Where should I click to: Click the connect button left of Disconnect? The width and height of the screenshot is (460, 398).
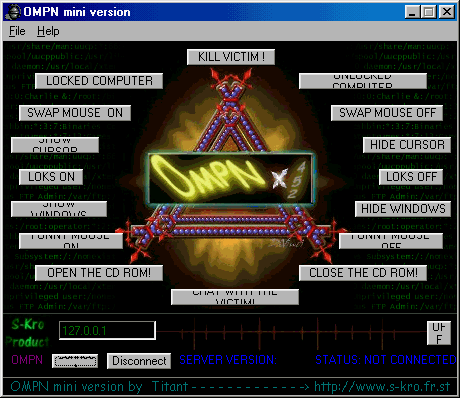(75, 361)
